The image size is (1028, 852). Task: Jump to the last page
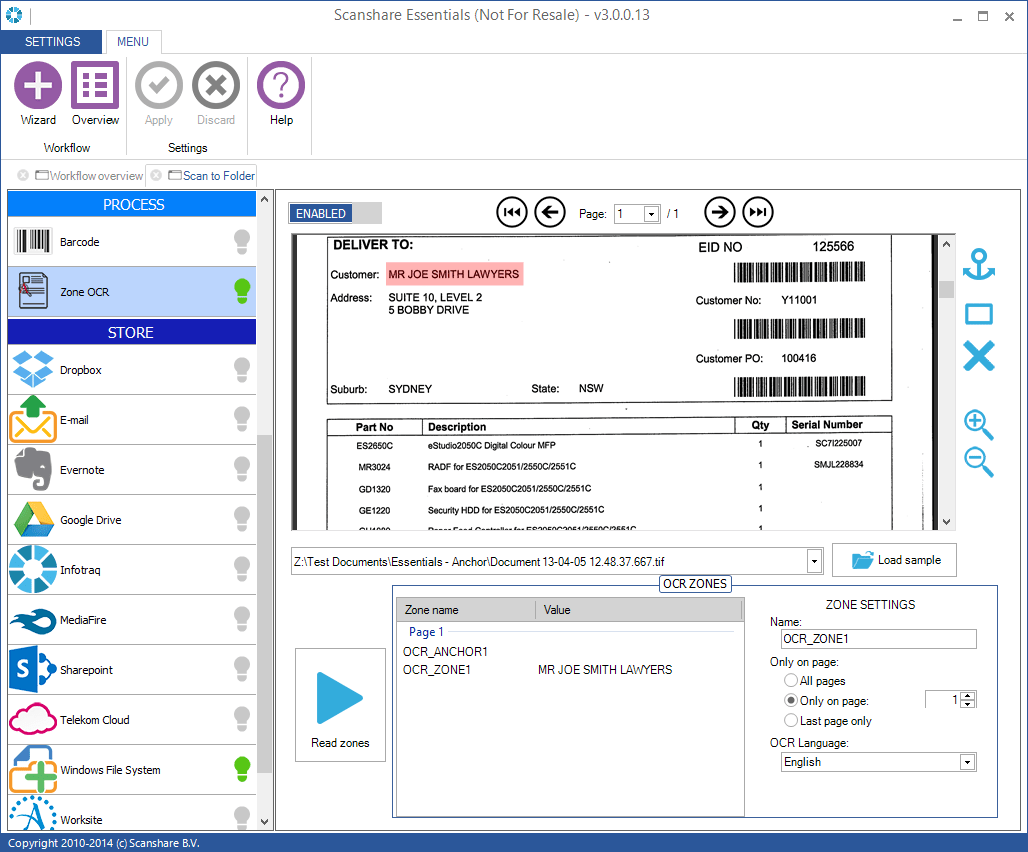pos(758,212)
